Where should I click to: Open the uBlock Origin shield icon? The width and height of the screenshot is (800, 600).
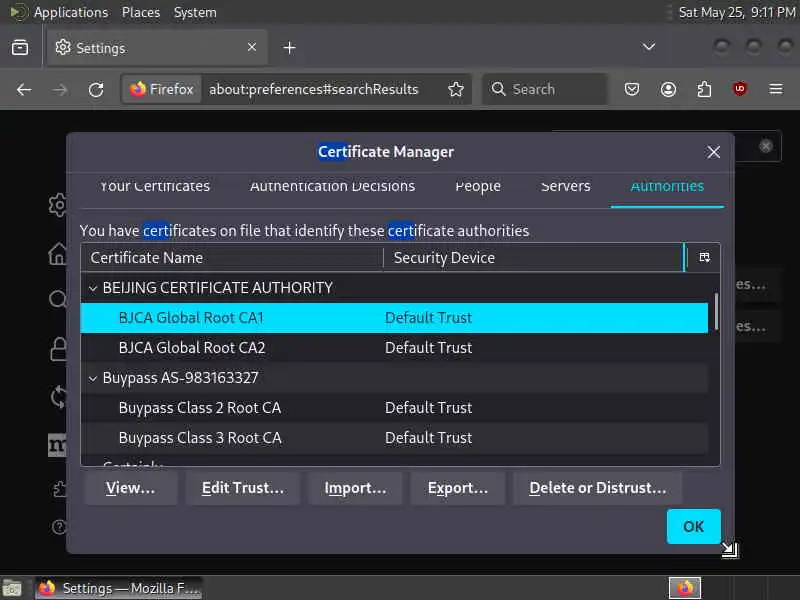pos(740,90)
